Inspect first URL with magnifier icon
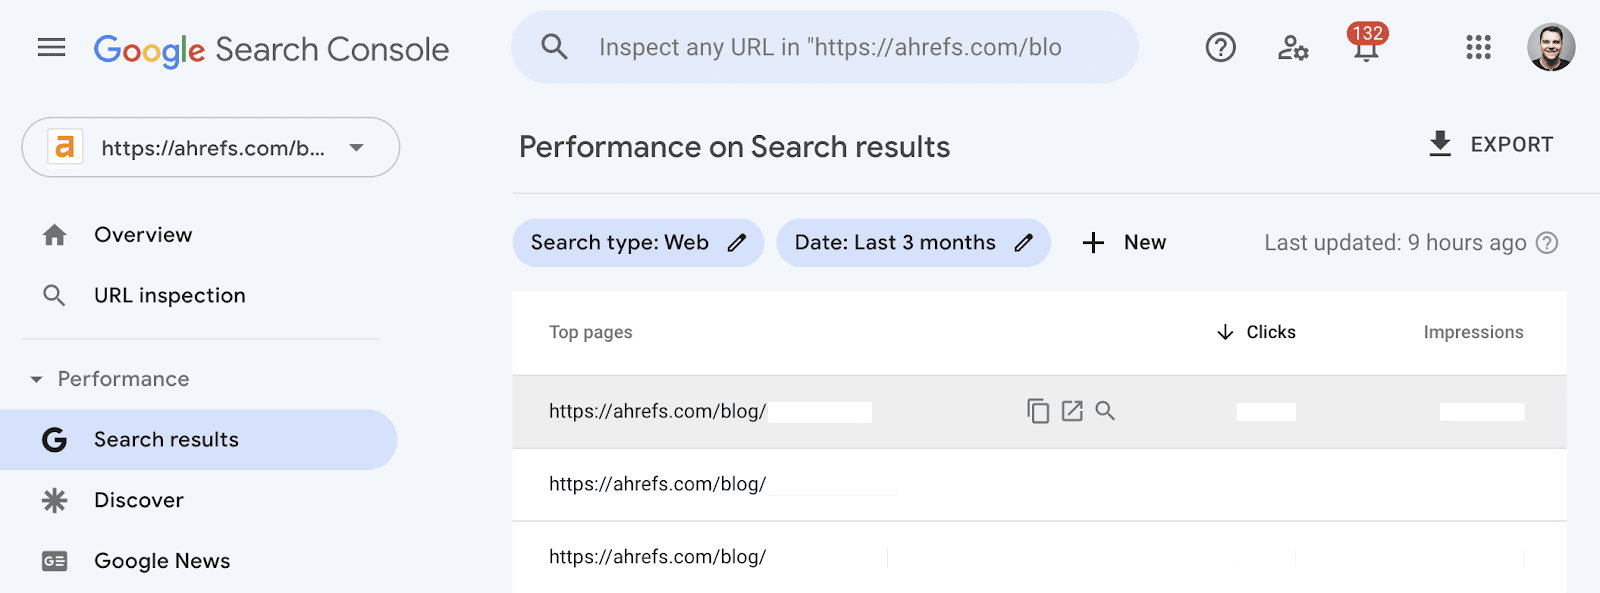 click(1105, 411)
